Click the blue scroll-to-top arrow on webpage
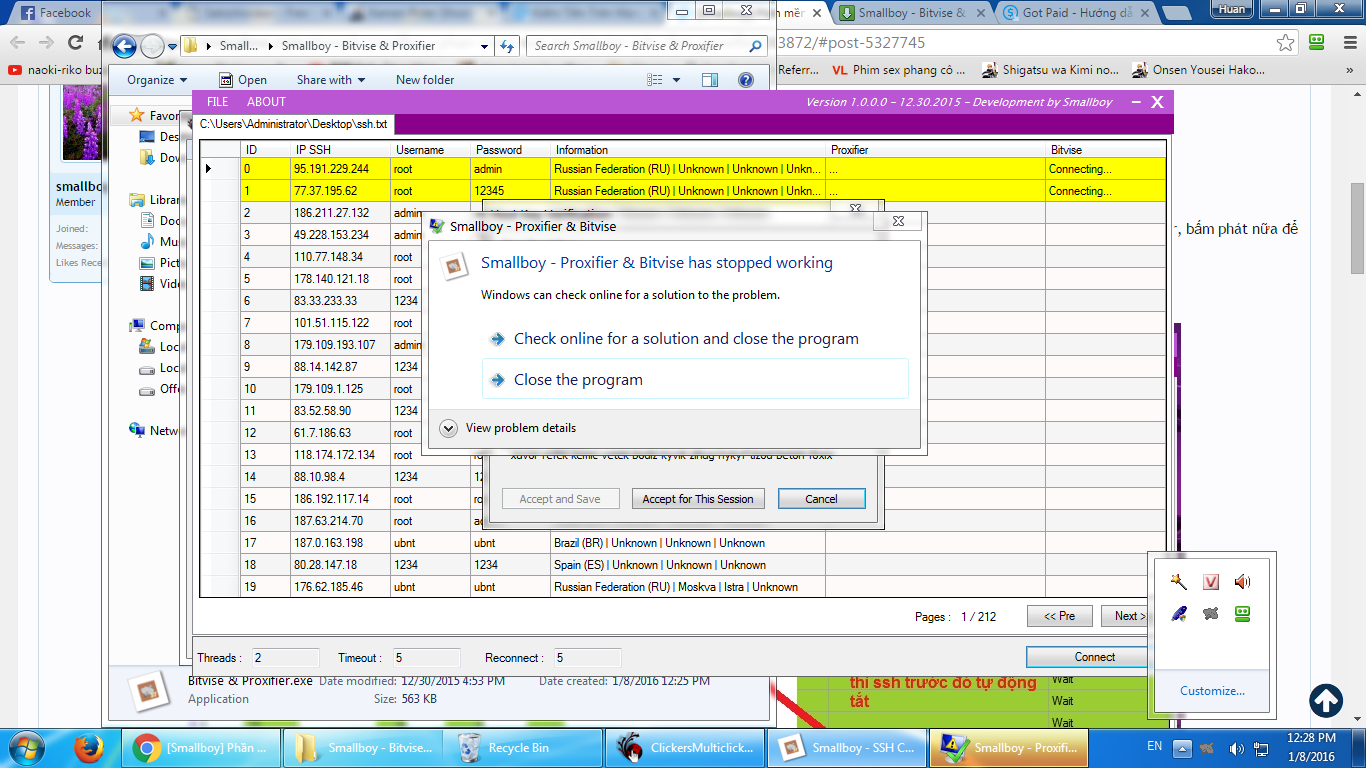1366x768 pixels. coord(1326,700)
